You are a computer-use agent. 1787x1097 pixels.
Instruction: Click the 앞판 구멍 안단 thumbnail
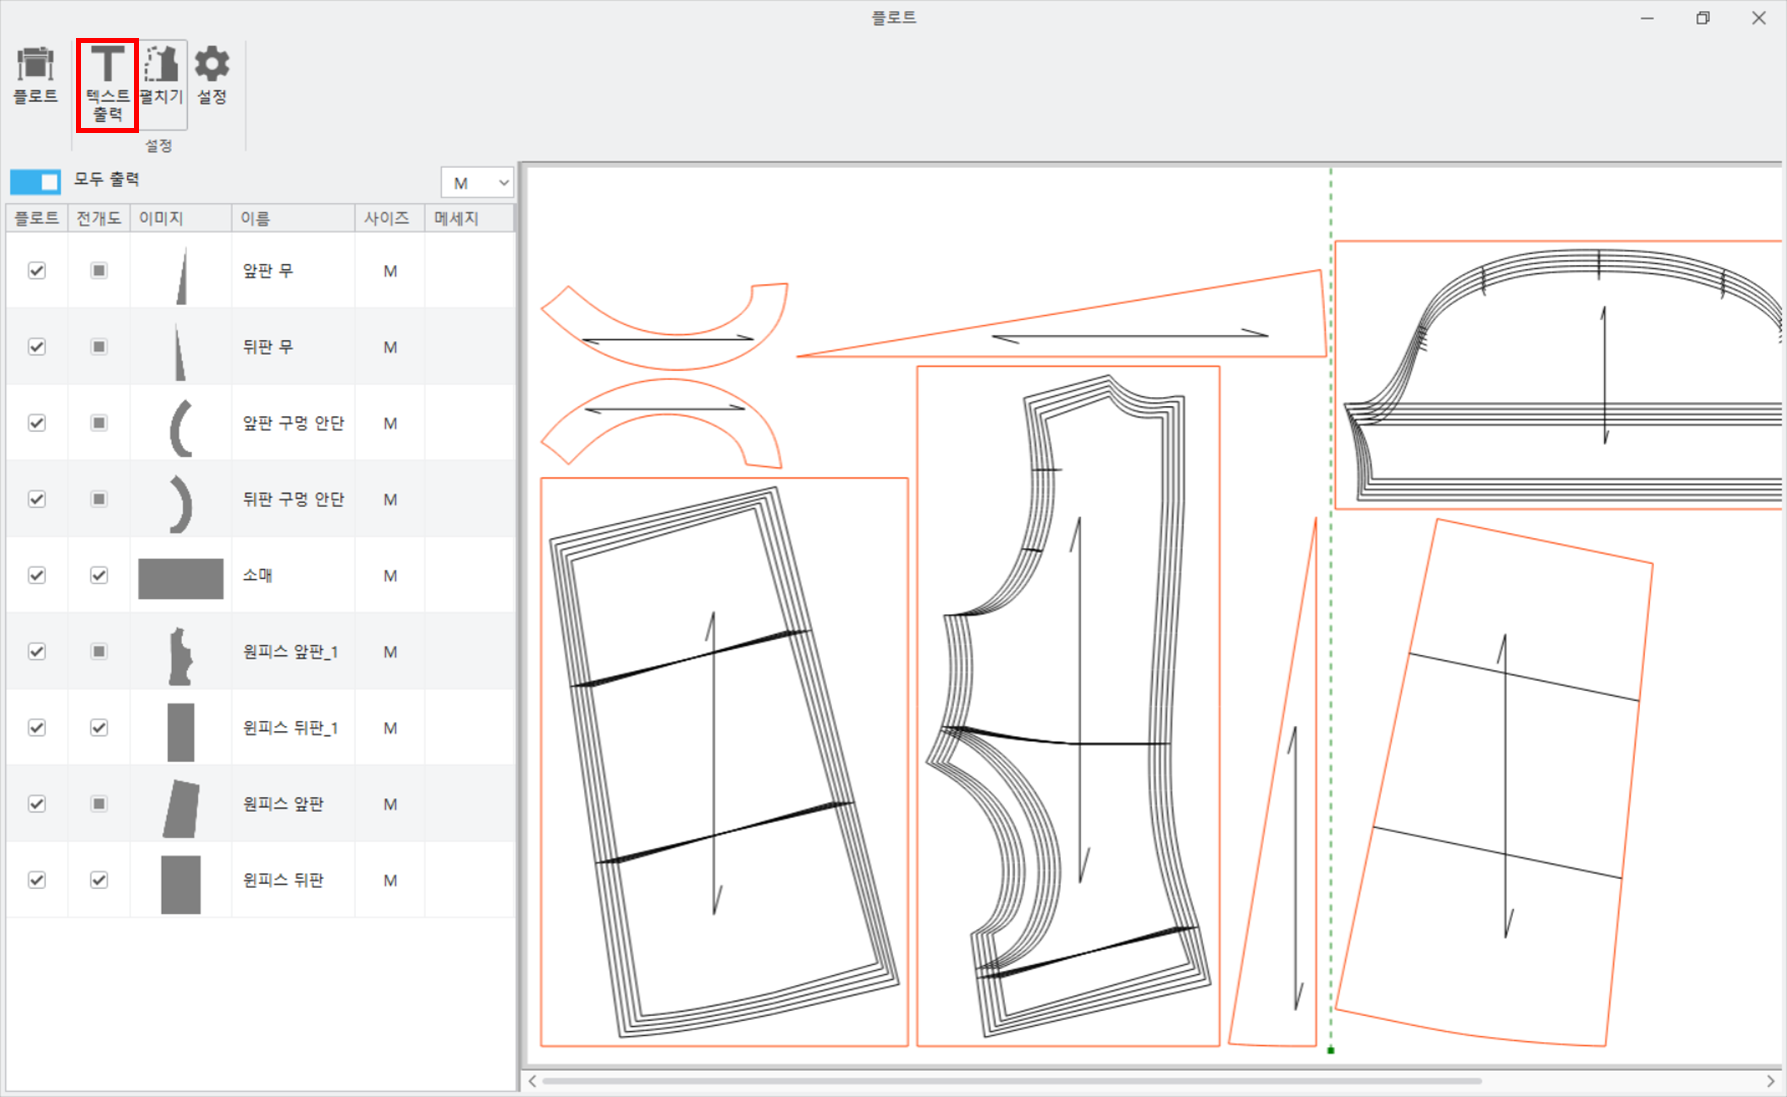pyautogui.click(x=181, y=428)
